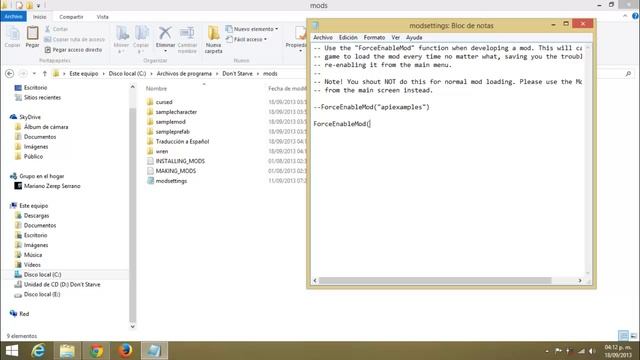Select Mariano Zerep Serrano entry
The height and width of the screenshot is (360, 640).
(52, 186)
